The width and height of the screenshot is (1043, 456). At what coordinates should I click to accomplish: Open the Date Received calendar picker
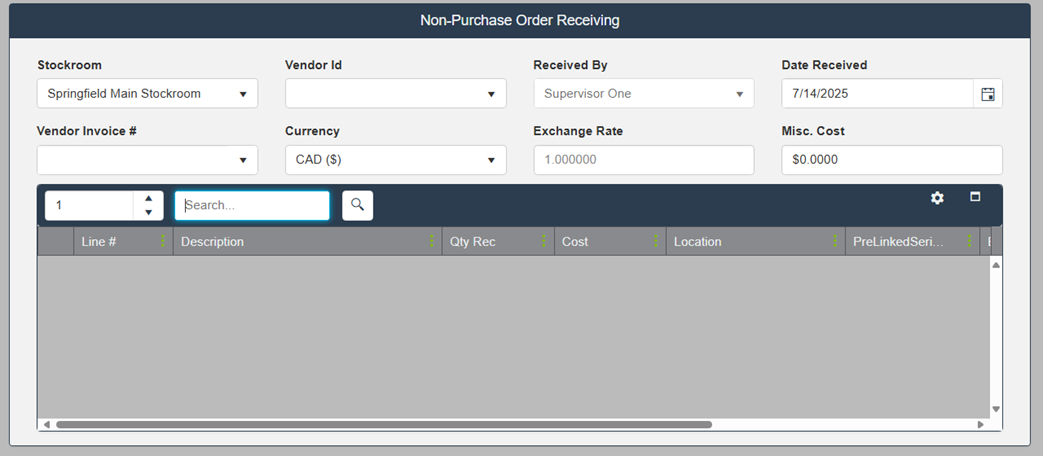click(987, 94)
